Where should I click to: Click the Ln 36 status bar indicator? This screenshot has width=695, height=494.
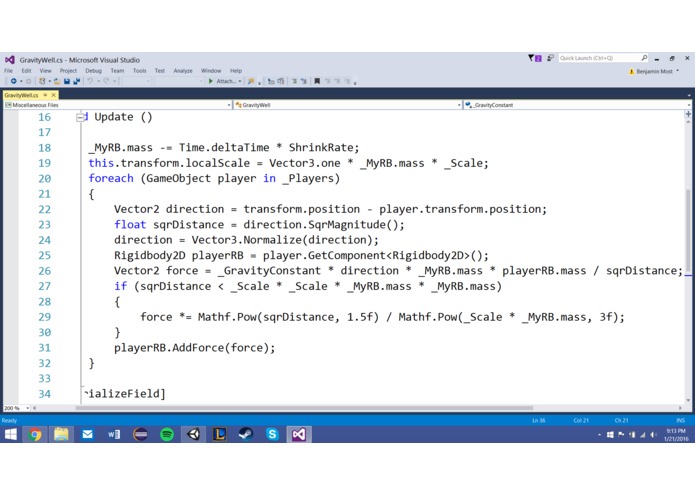pyautogui.click(x=539, y=420)
